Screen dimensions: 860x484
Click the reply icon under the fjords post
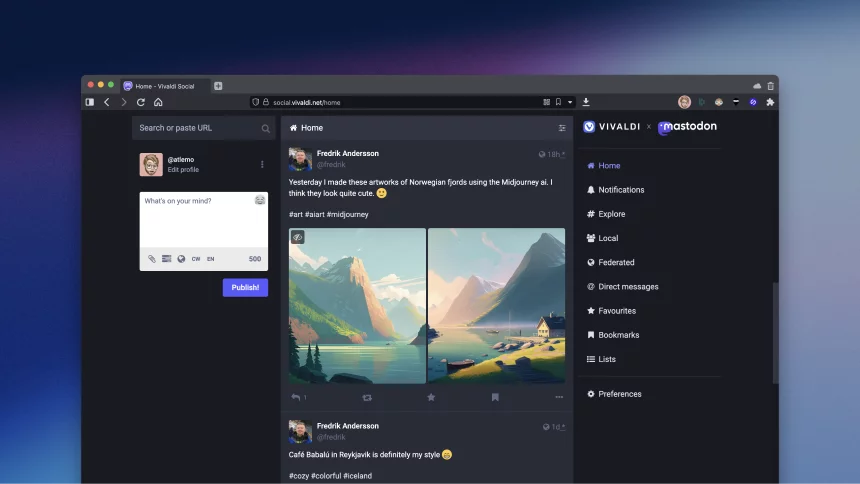[296, 397]
